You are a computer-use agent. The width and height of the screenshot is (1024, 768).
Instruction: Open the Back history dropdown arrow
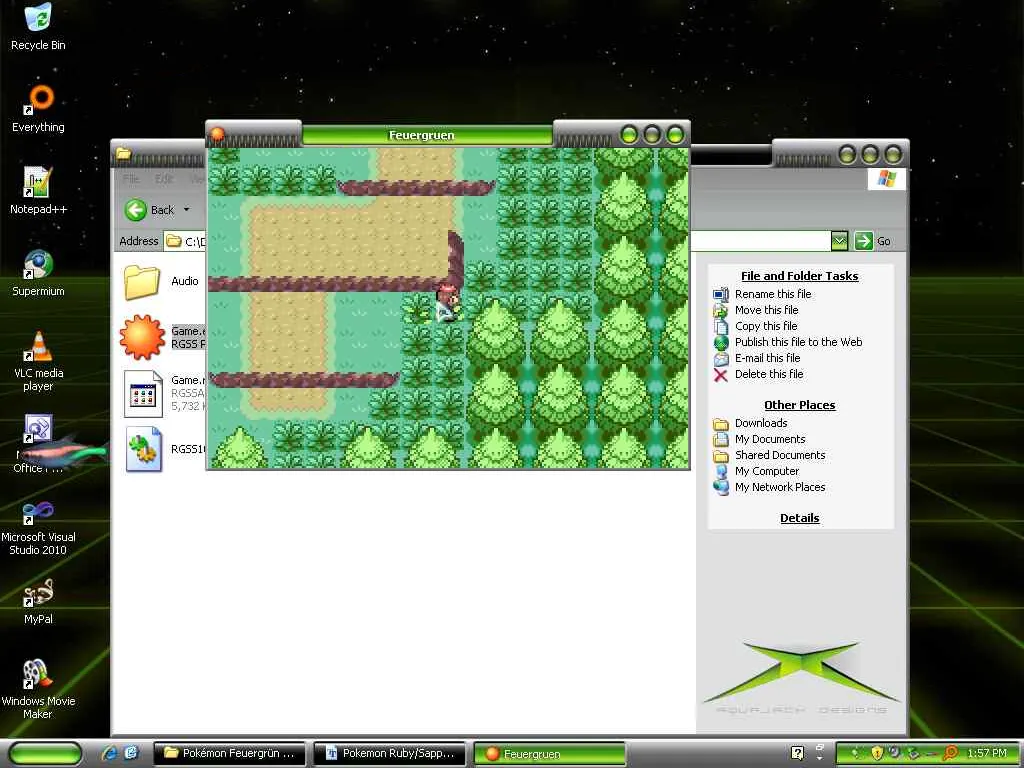coord(187,210)
